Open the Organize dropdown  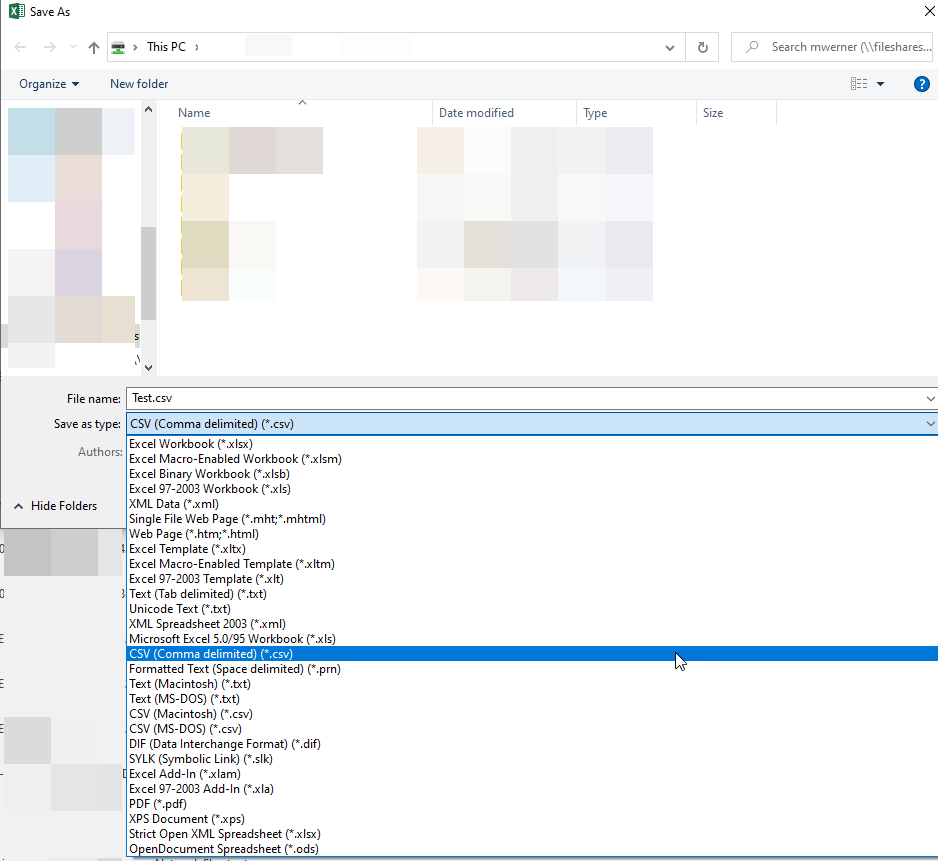click(47, 84)
